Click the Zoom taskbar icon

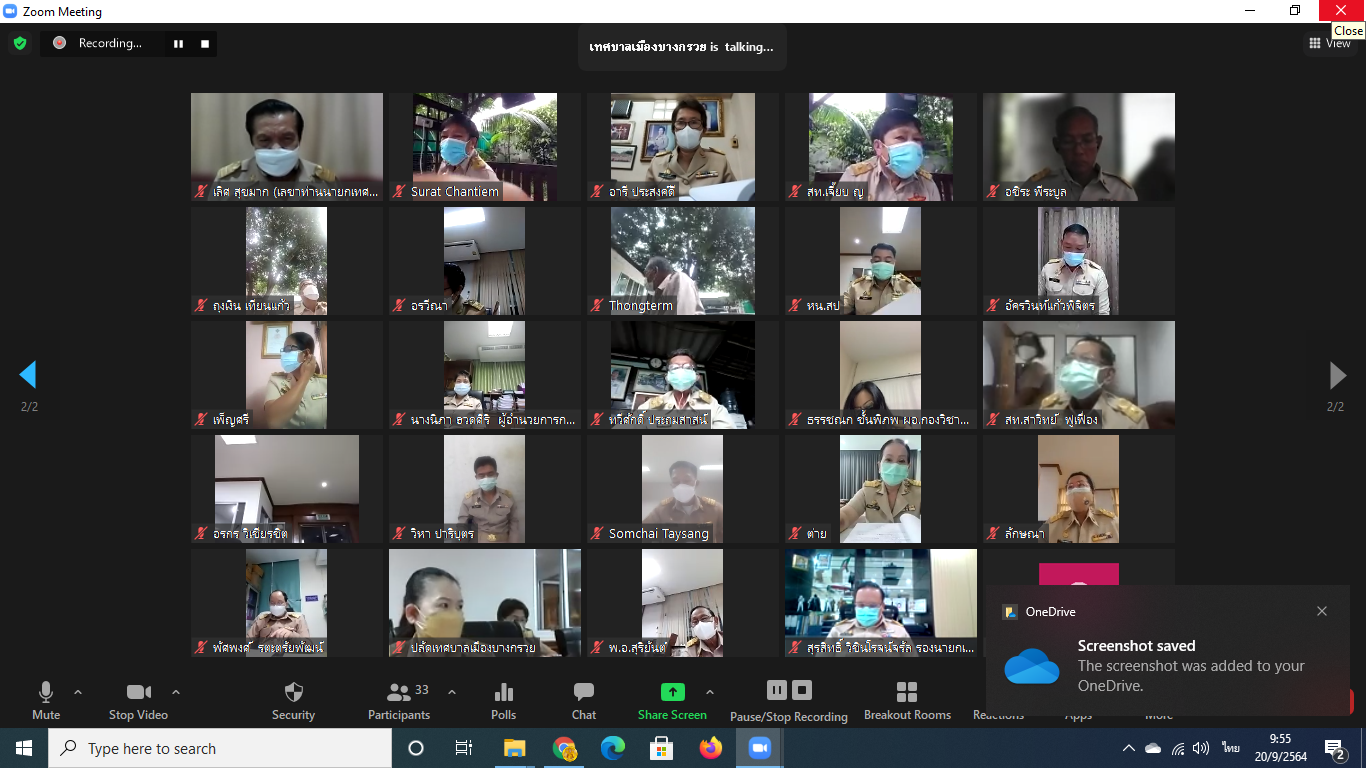(x=759, y=748)
